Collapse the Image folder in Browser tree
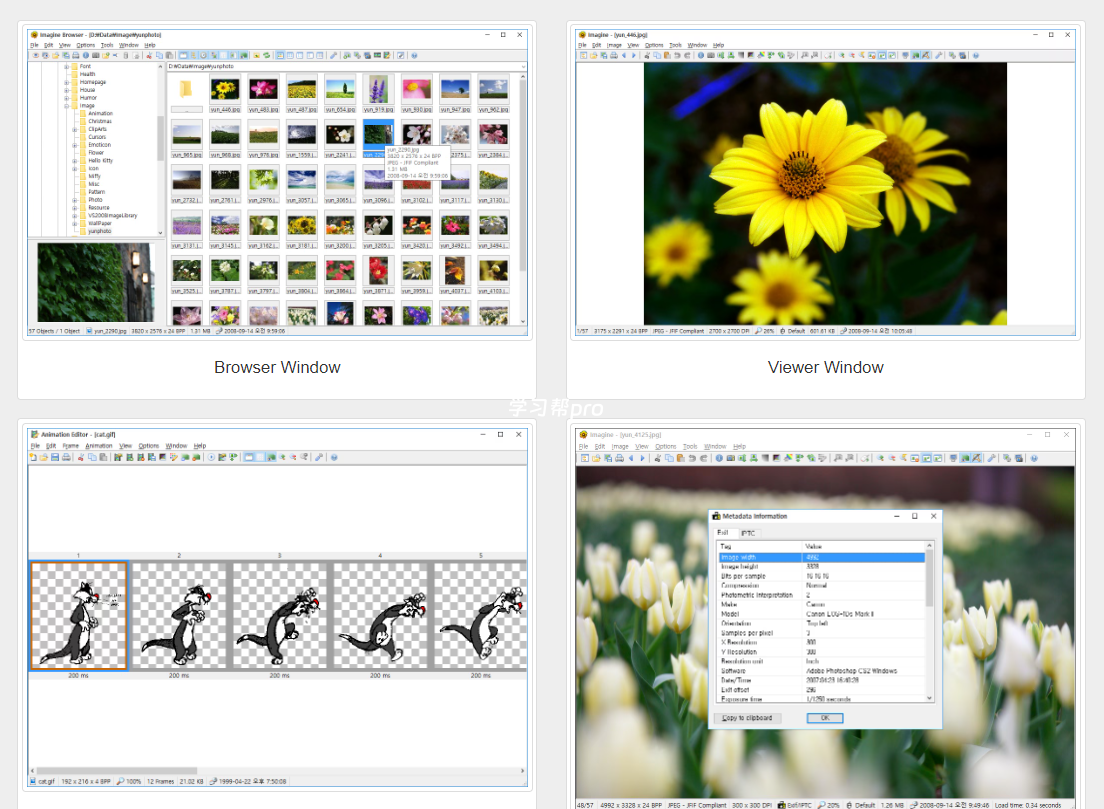The width and height of the screenshot is (1104, 809). tap(67, 106)
